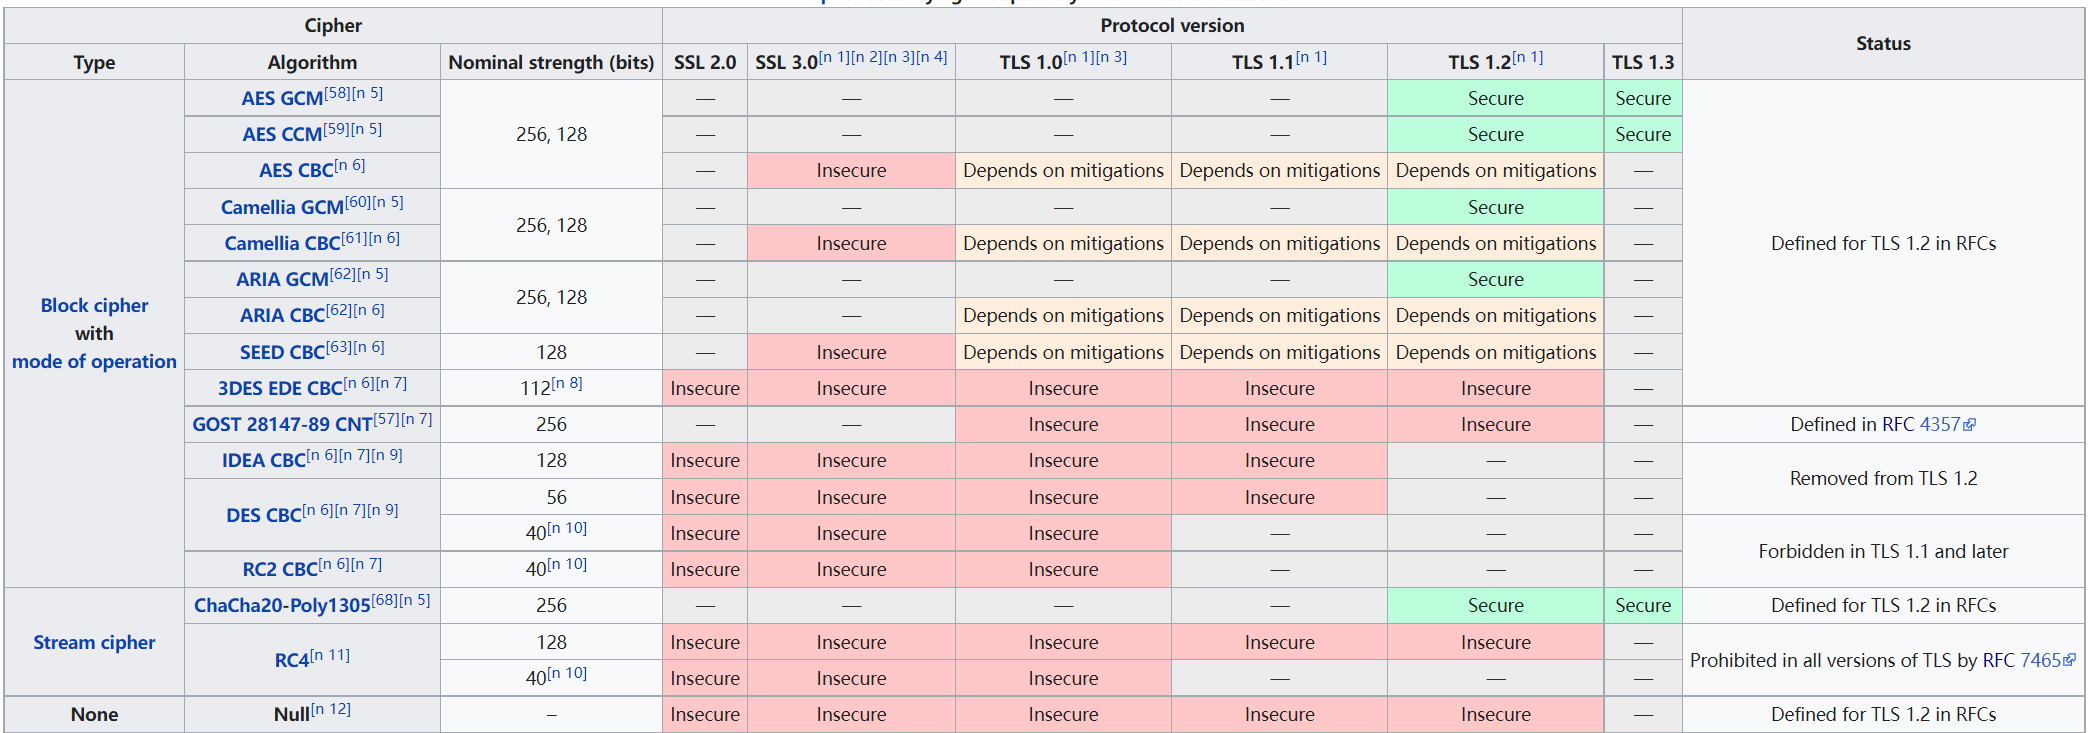The image size is (2091, 733).
Task: Follow the 3DES EDE CBC link
Action: pos(279,389)
